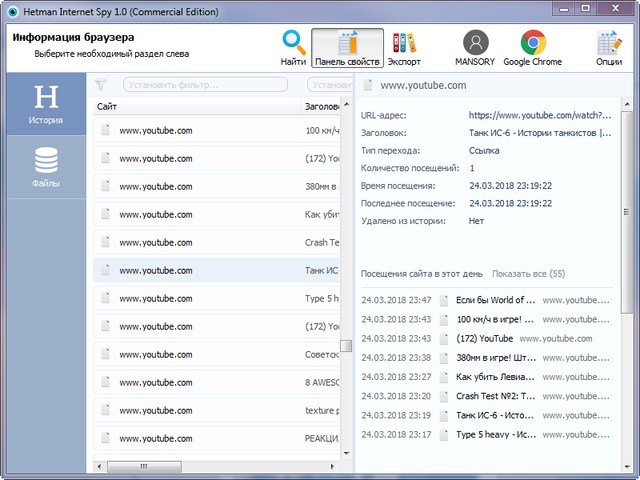The width and height of the screenshot is (640, 480).
Task: Focus the second partially visible filter field
Action: [330, 85]
